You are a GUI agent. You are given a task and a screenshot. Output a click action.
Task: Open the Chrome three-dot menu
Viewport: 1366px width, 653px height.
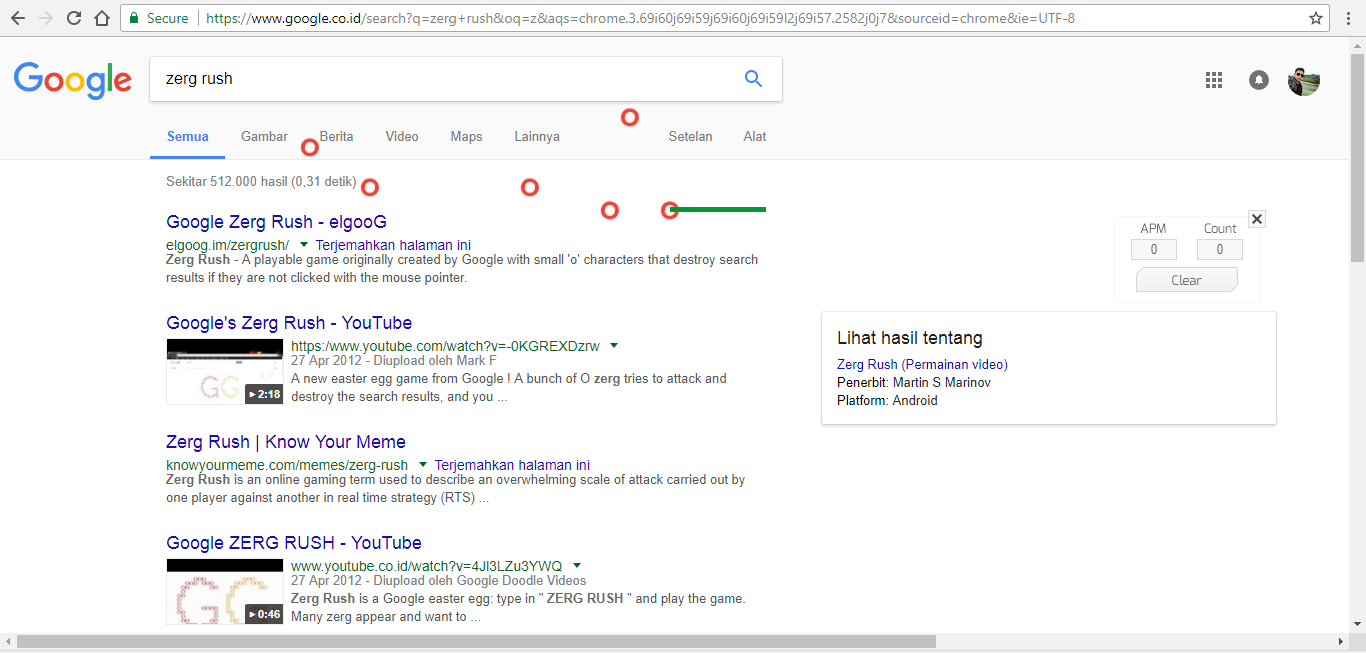1348,18
